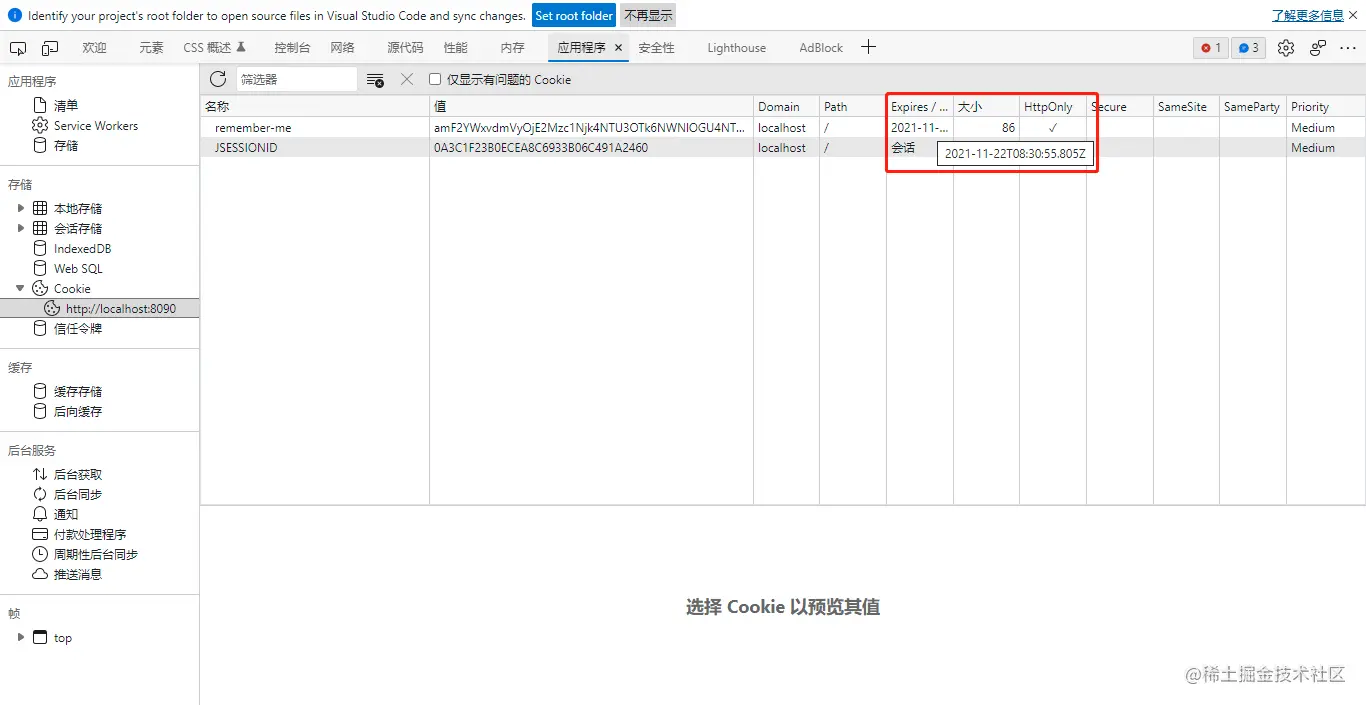1366x705 pixels.
Task: Open 信任令牌 in the sidebar
Action: [x=78, y=328]
